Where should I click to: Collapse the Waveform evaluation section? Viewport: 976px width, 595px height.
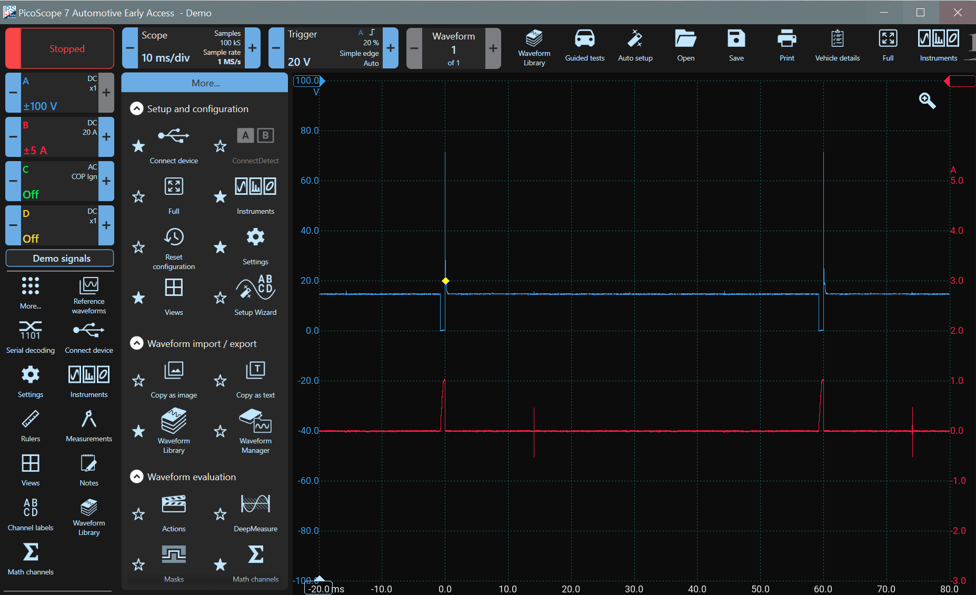pos(137,477)
